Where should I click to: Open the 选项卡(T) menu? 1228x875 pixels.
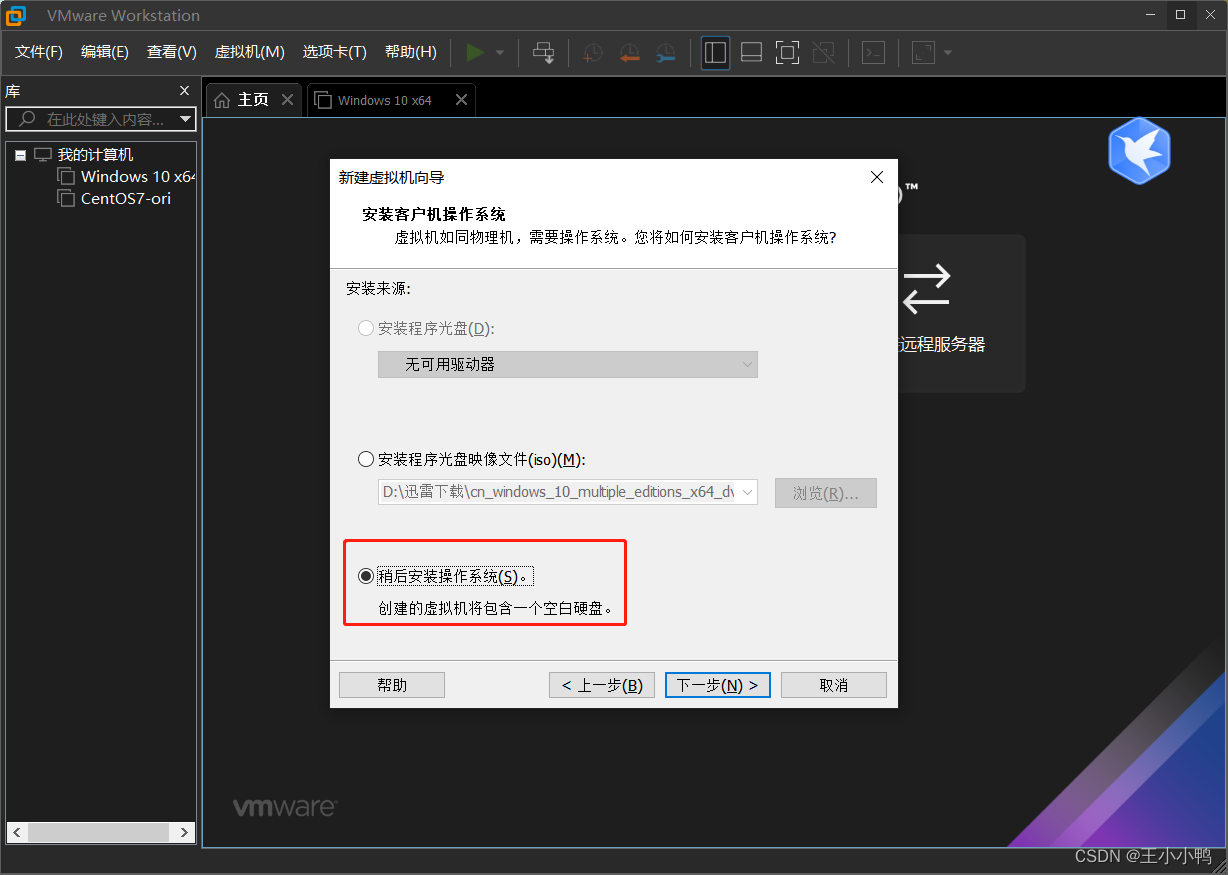335,52
